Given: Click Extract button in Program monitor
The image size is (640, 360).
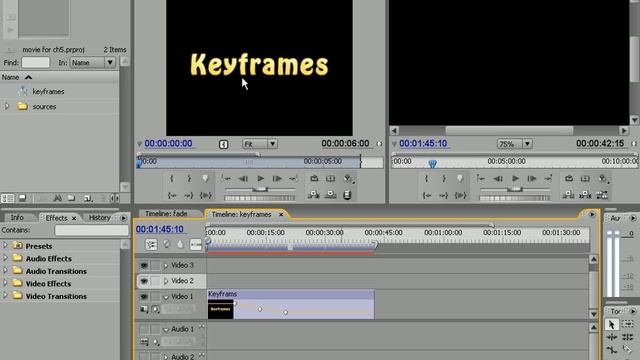Looking at the screenshot, I should coord(585,195).
